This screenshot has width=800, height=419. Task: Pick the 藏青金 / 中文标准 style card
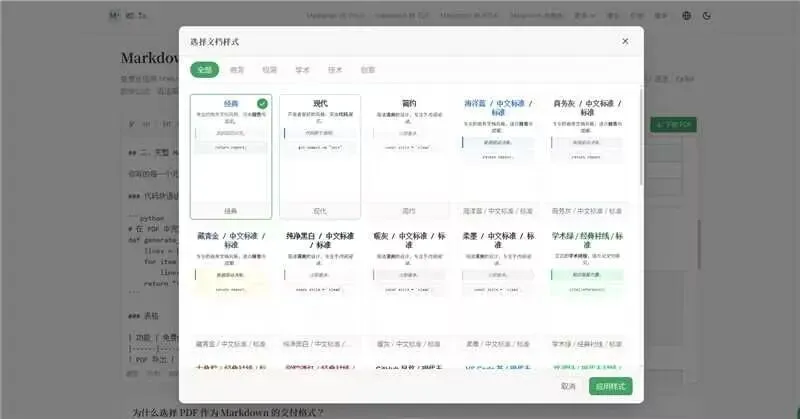point(231,289)
